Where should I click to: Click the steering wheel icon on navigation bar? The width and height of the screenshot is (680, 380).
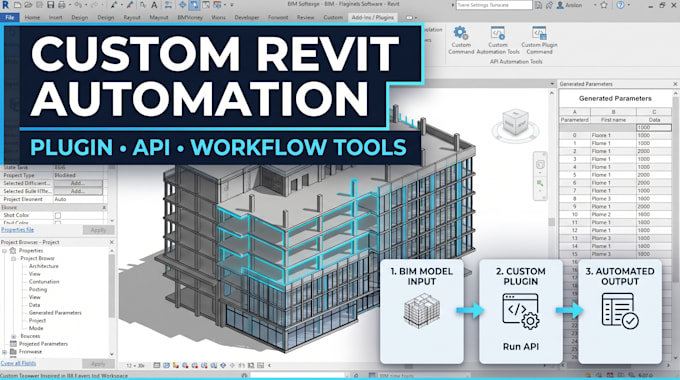click(540, 164)
